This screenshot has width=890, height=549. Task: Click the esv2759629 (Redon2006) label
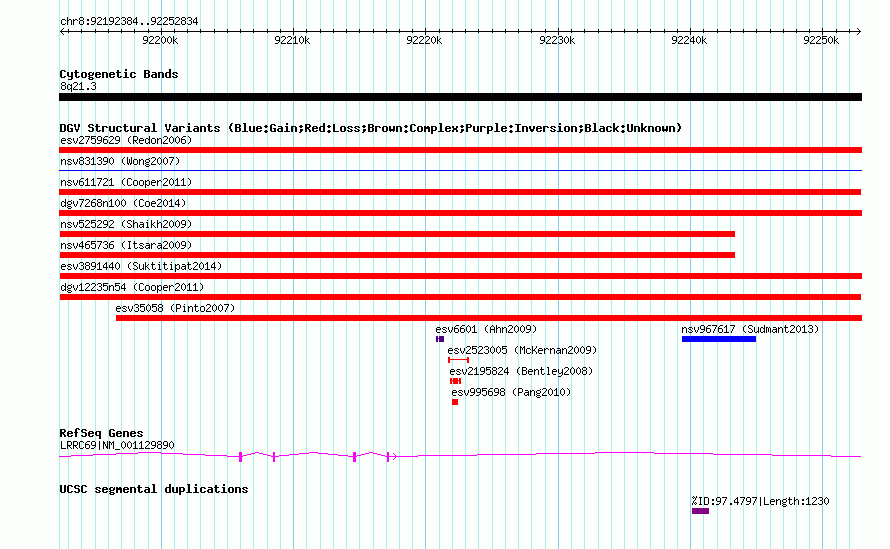[x=126, y=140]
